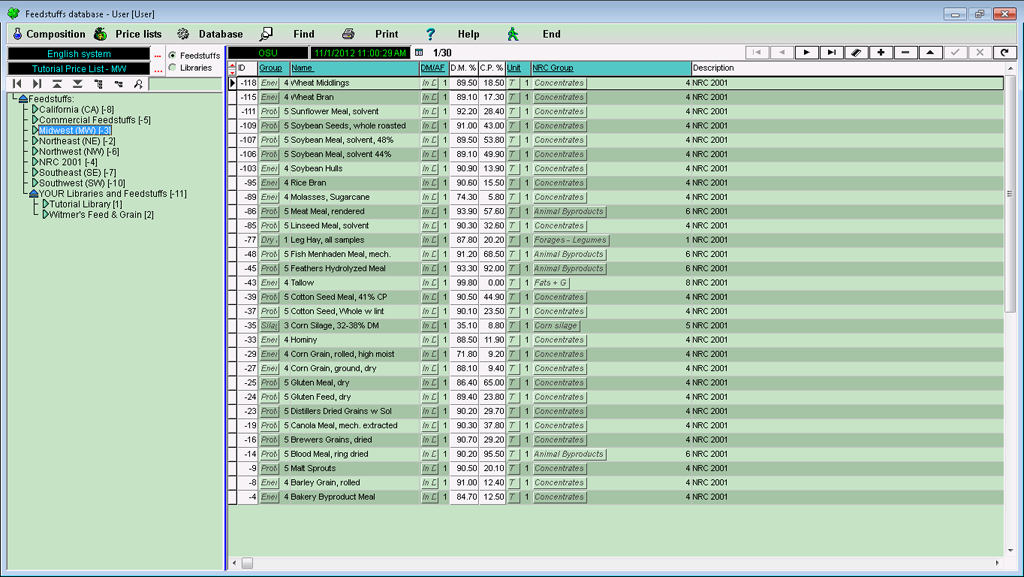This screenshot has height=577, width=1024.
Task: Sort by the Name column header
Action: tap(302, 68)
